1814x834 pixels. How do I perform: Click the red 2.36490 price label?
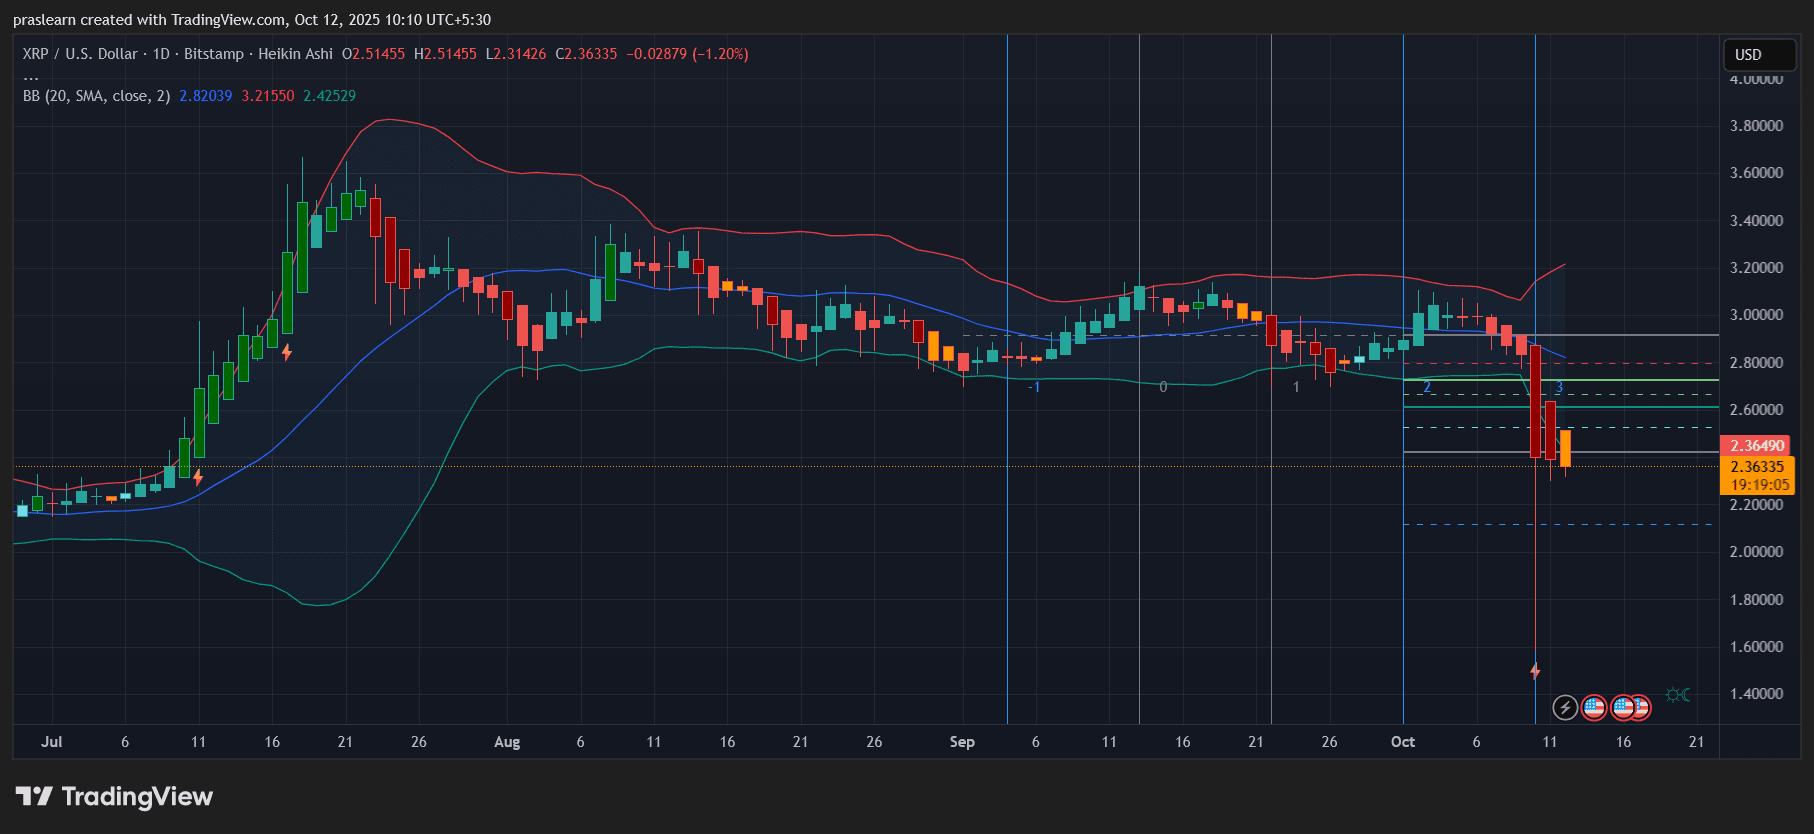pyautogui.click(x=1757, y=446)
